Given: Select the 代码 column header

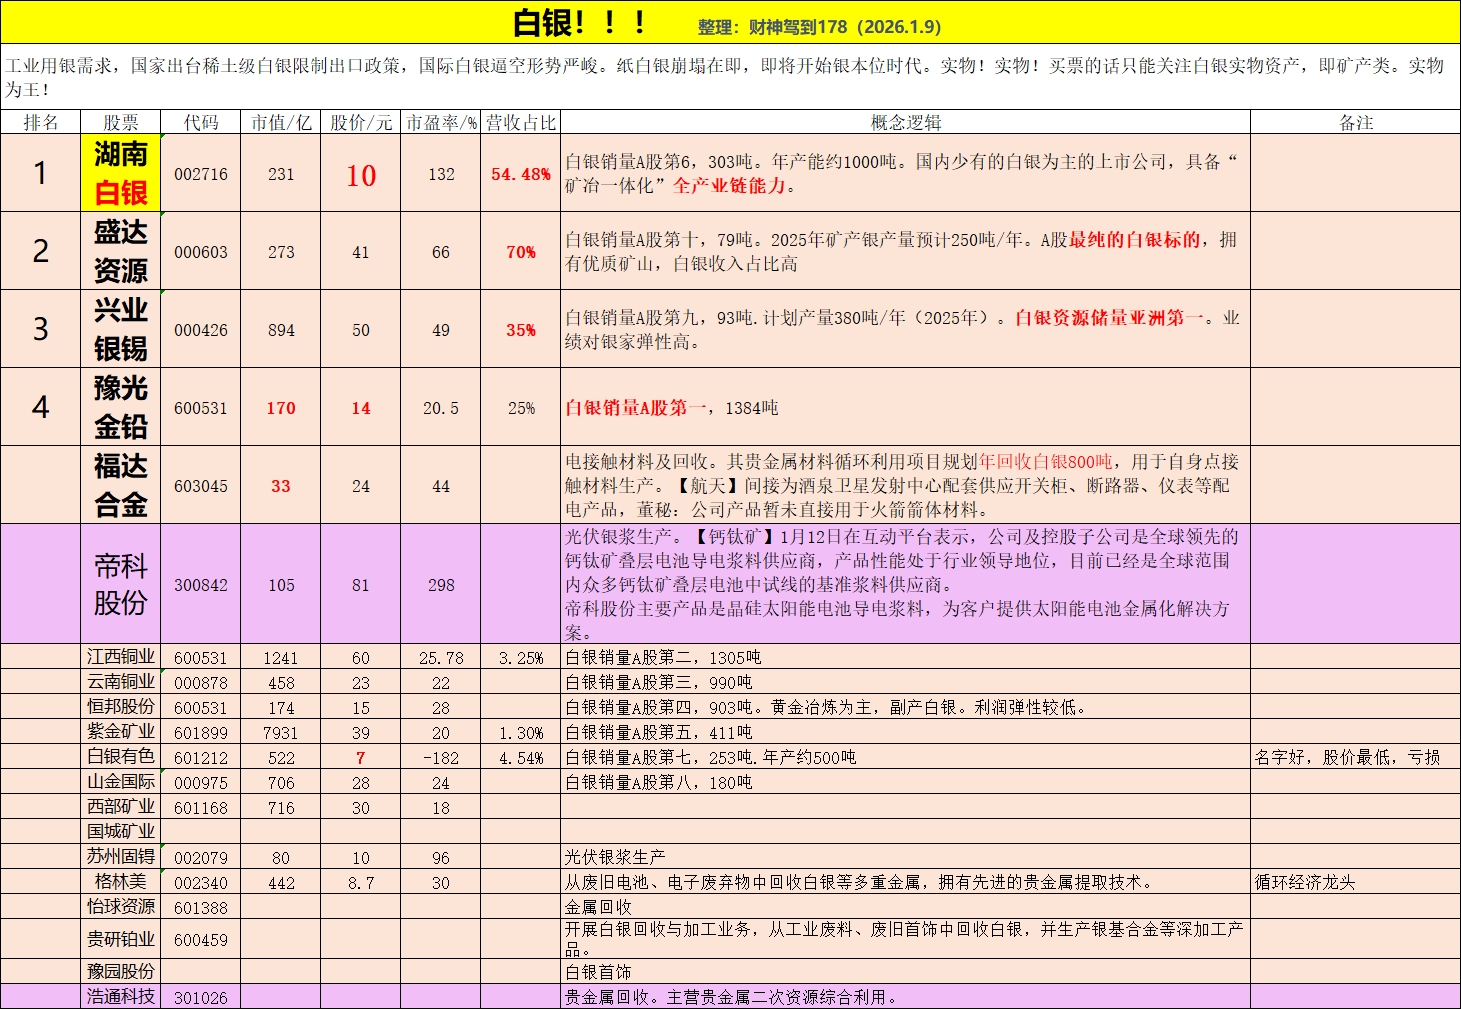Looking at the screenshot, I should (x=201, y=122).
